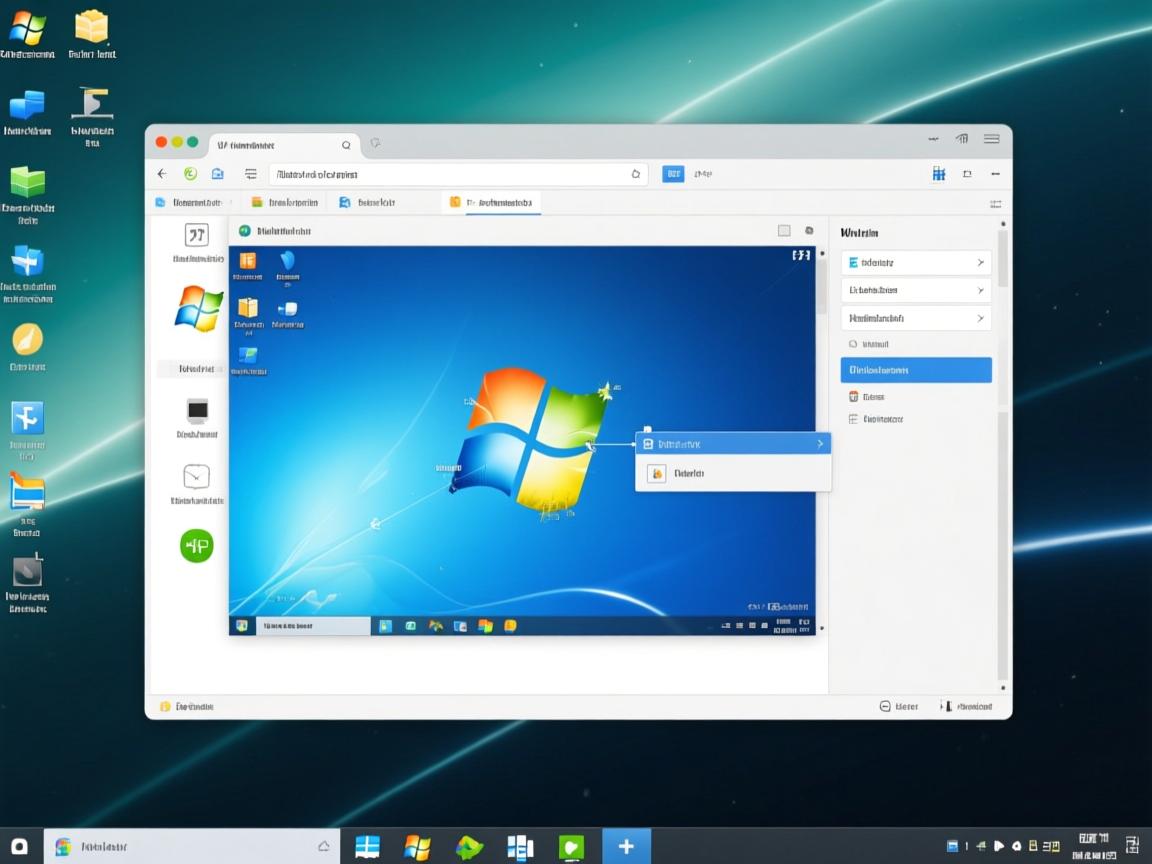Expand the third chevron option in the right panel
The image size is (1152, 864).
point(915,318)
